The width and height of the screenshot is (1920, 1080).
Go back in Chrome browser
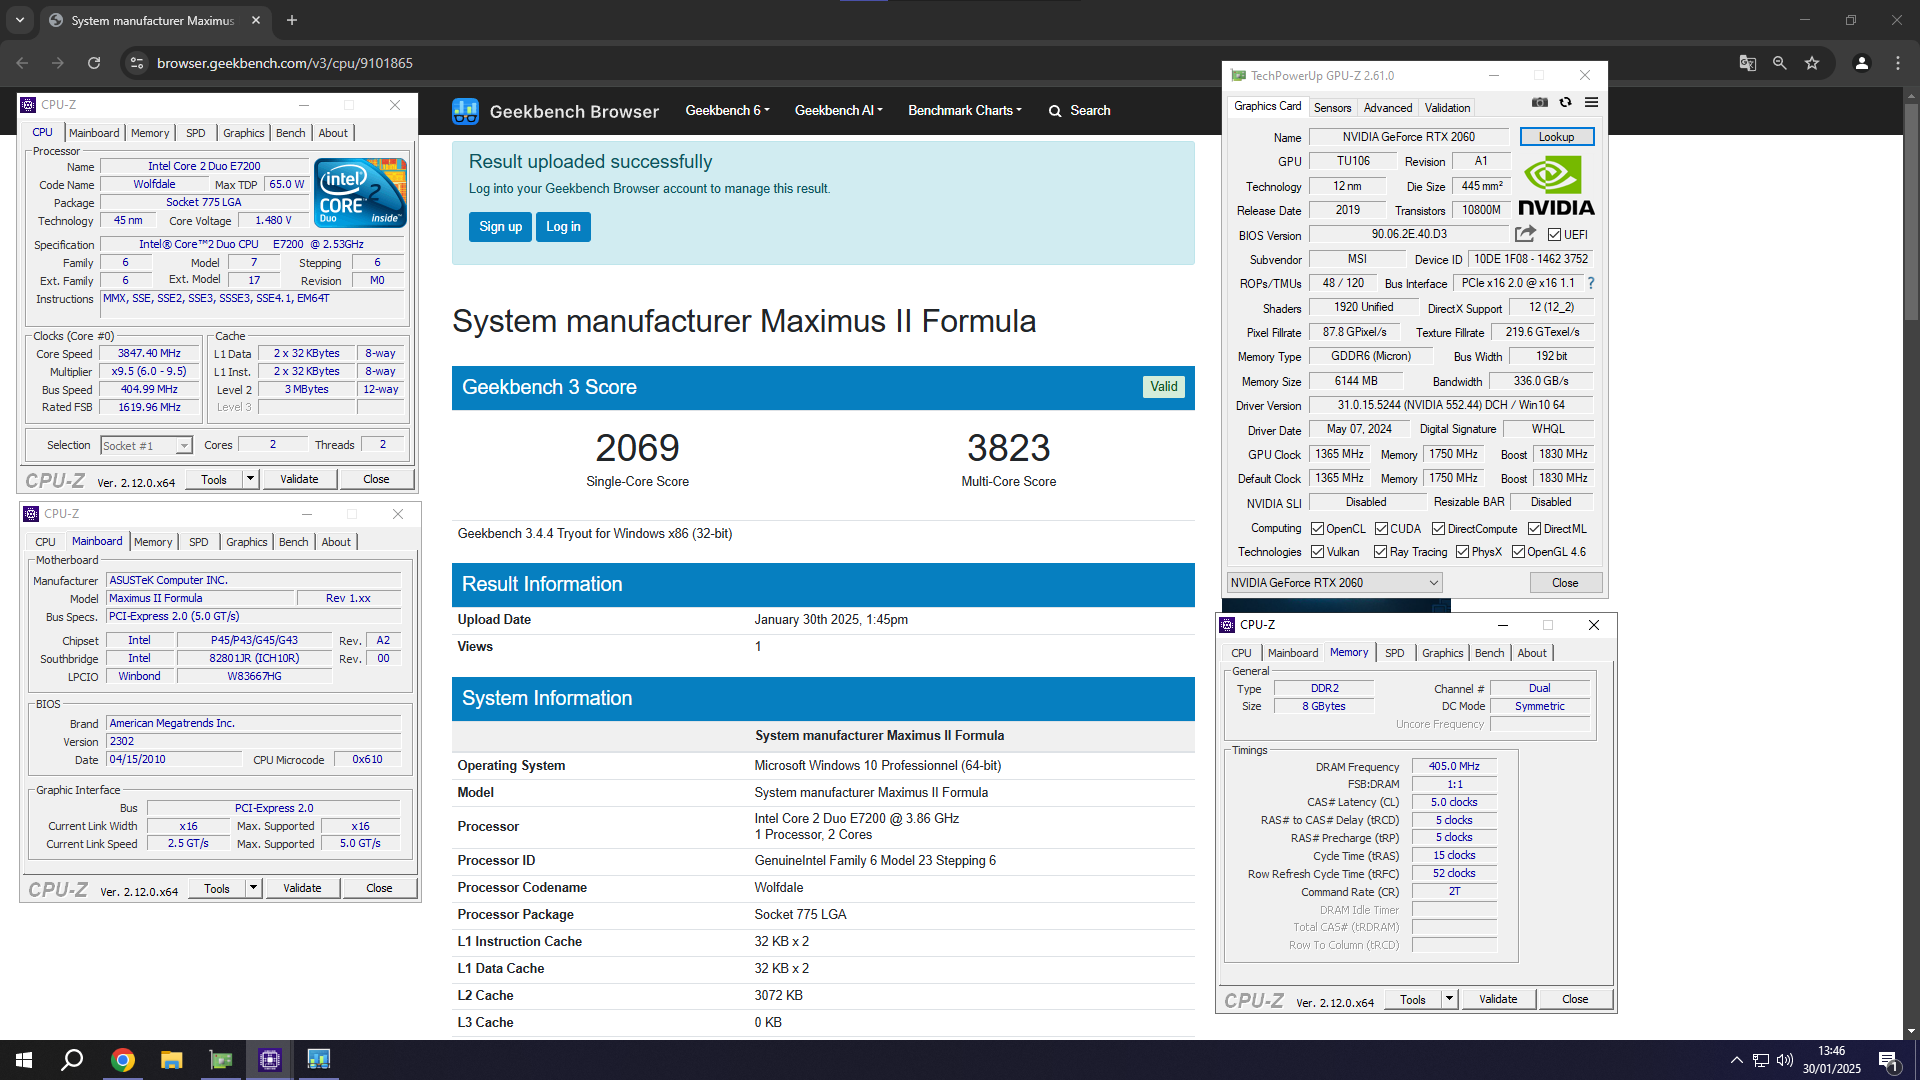22,63
